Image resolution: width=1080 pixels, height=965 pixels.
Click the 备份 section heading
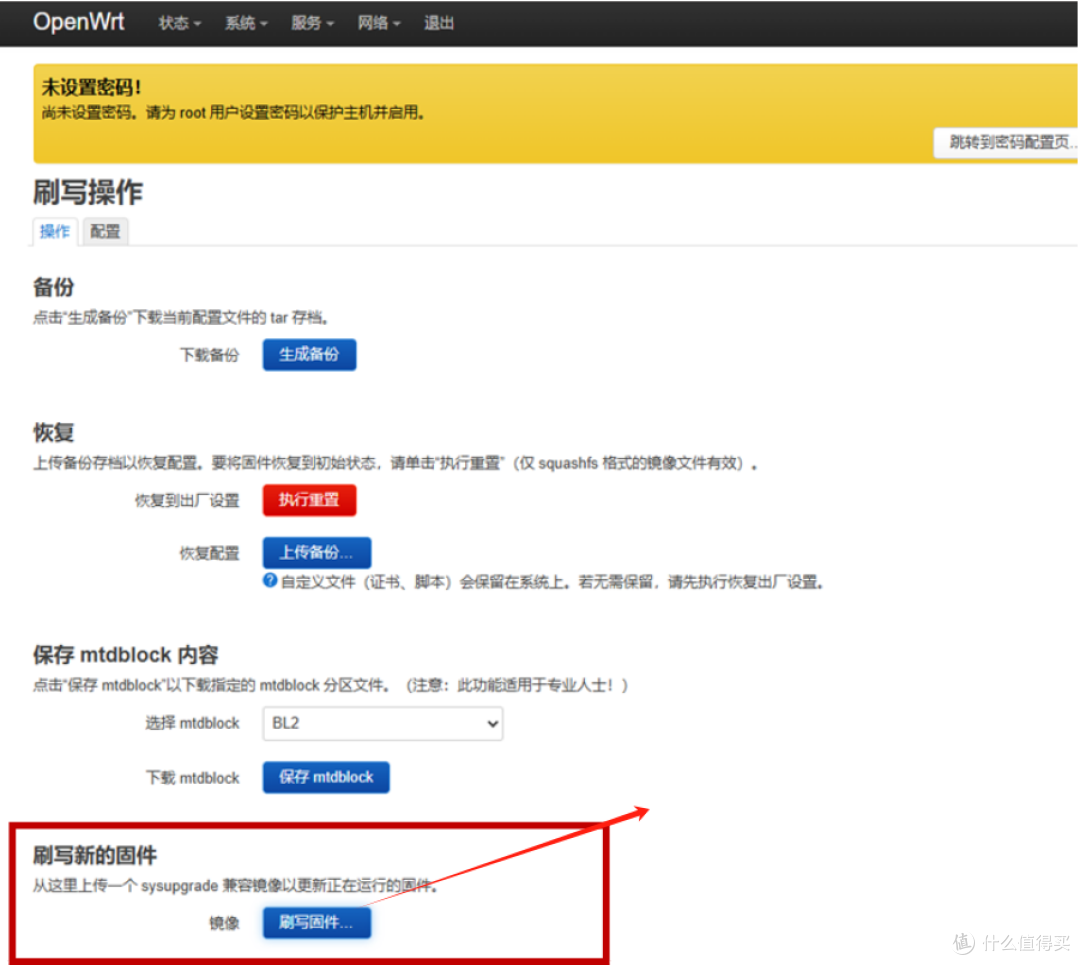coord(54,287)
